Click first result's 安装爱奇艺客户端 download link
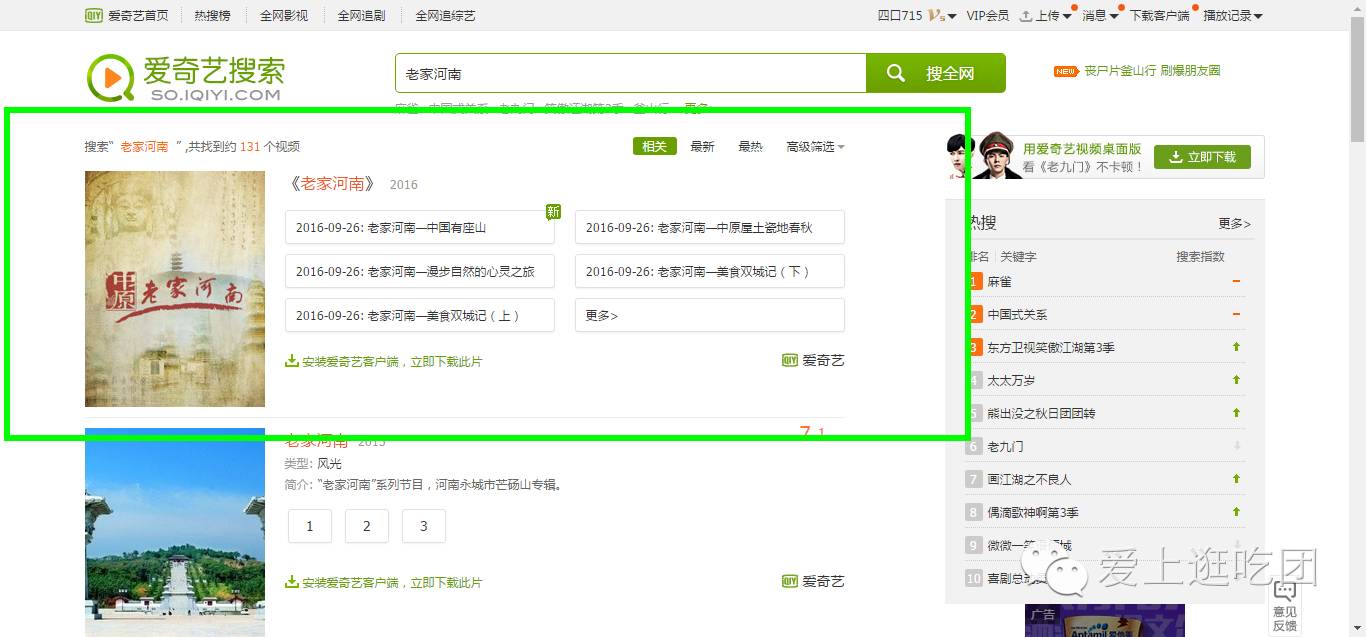 coord(384,361)
